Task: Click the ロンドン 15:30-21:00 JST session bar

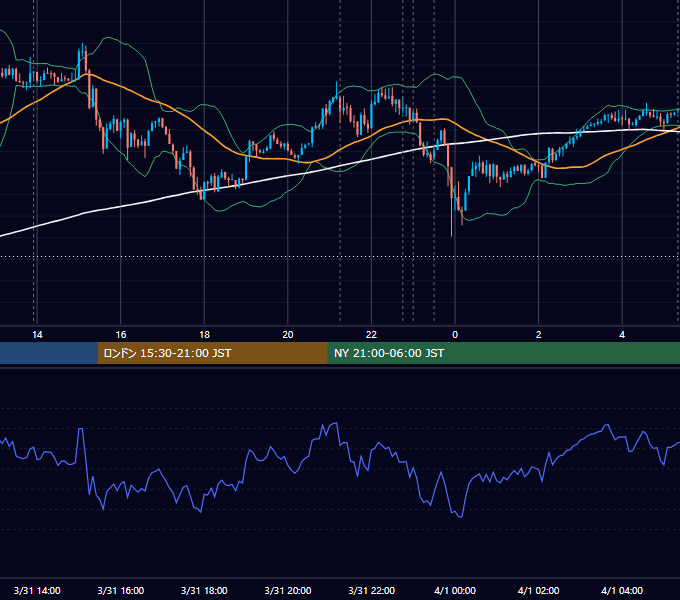Action: point(212,353)
